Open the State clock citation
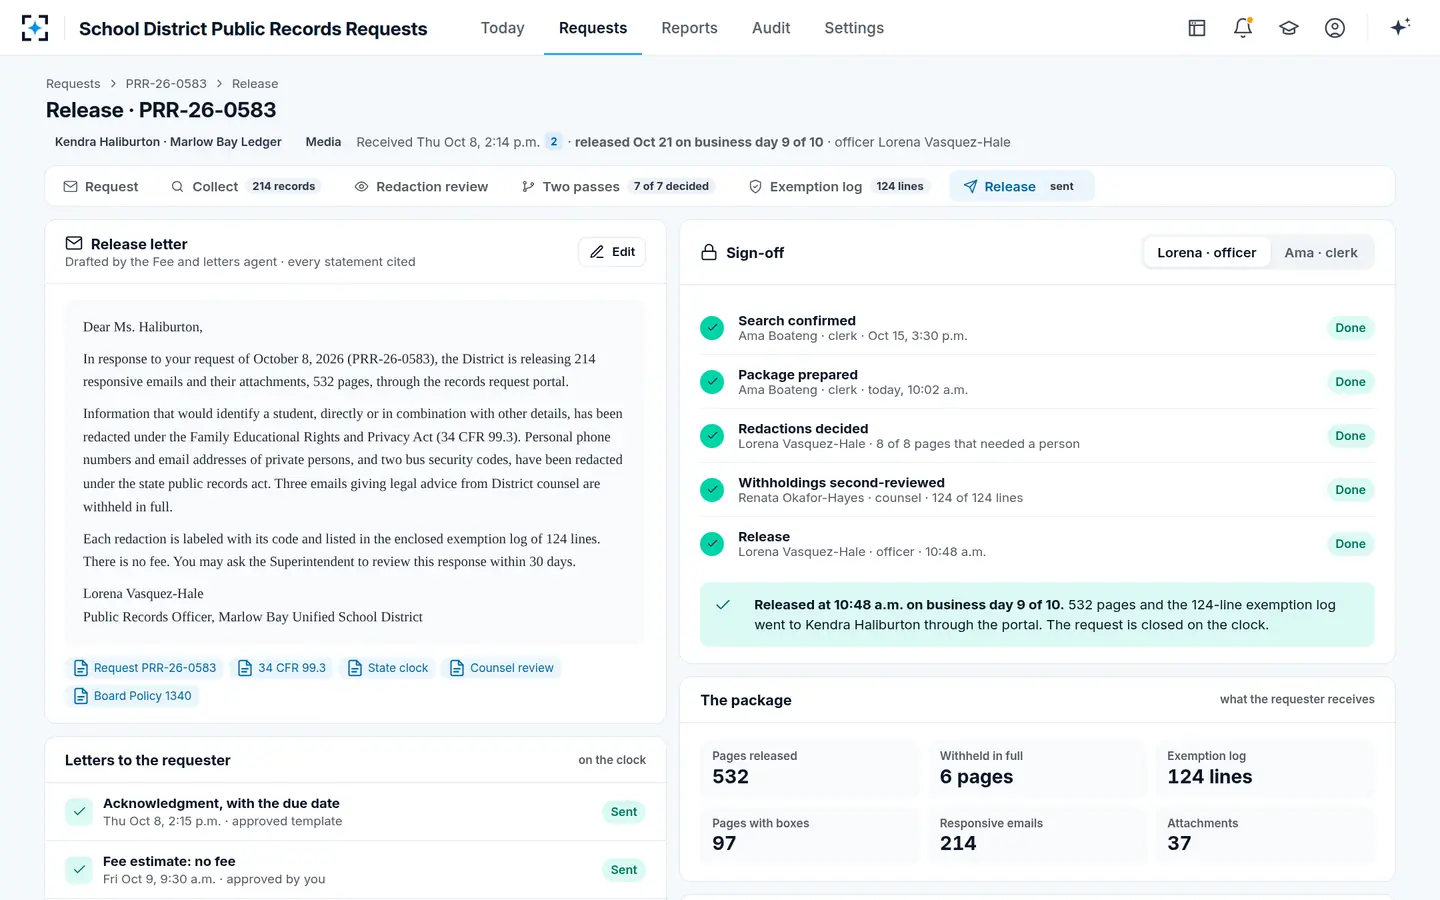1440x900 pixels. (388, 668)
